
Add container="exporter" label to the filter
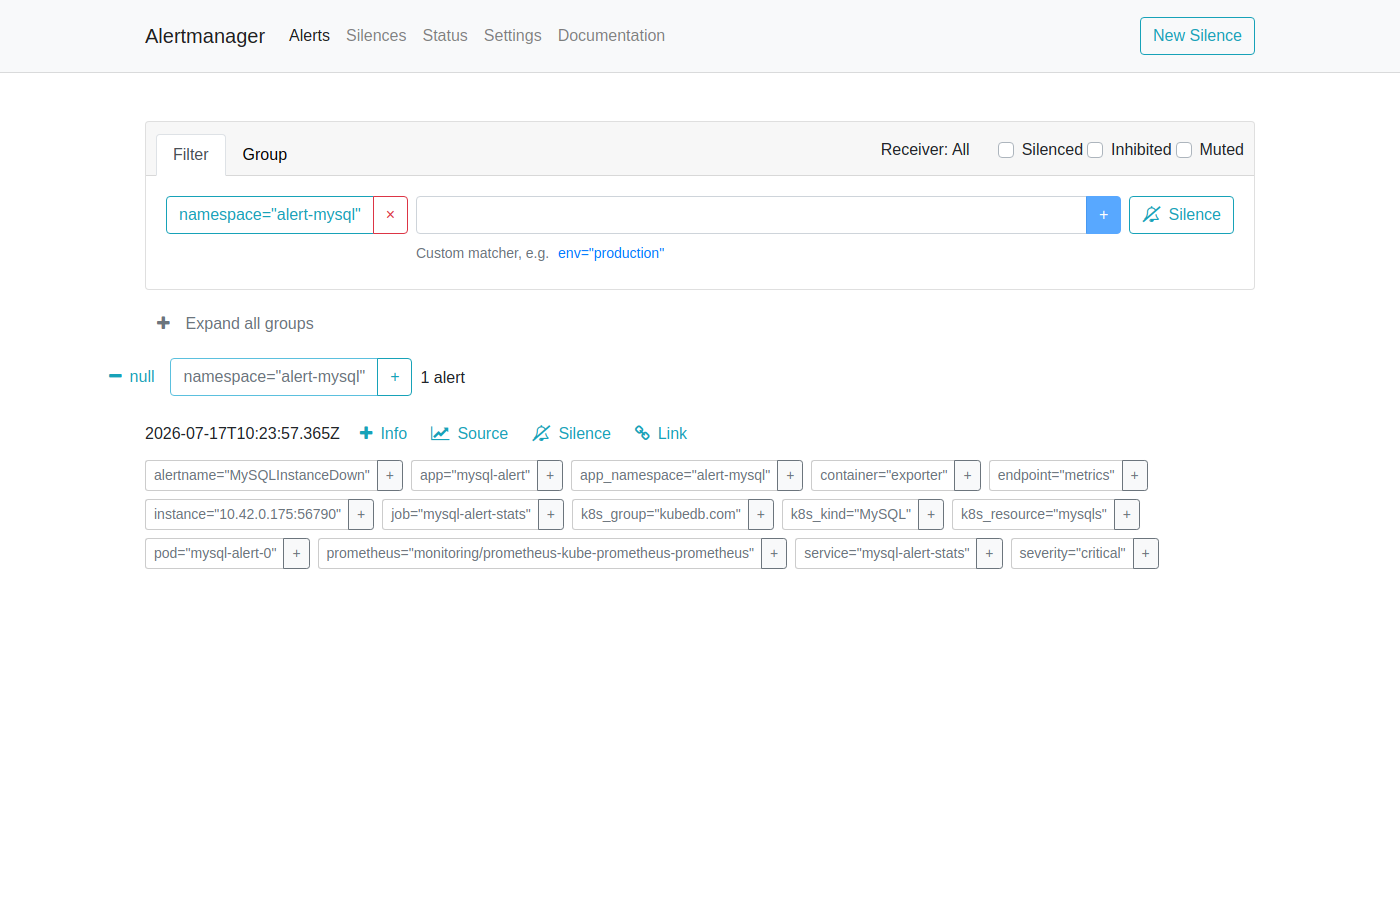click(967, 475)
